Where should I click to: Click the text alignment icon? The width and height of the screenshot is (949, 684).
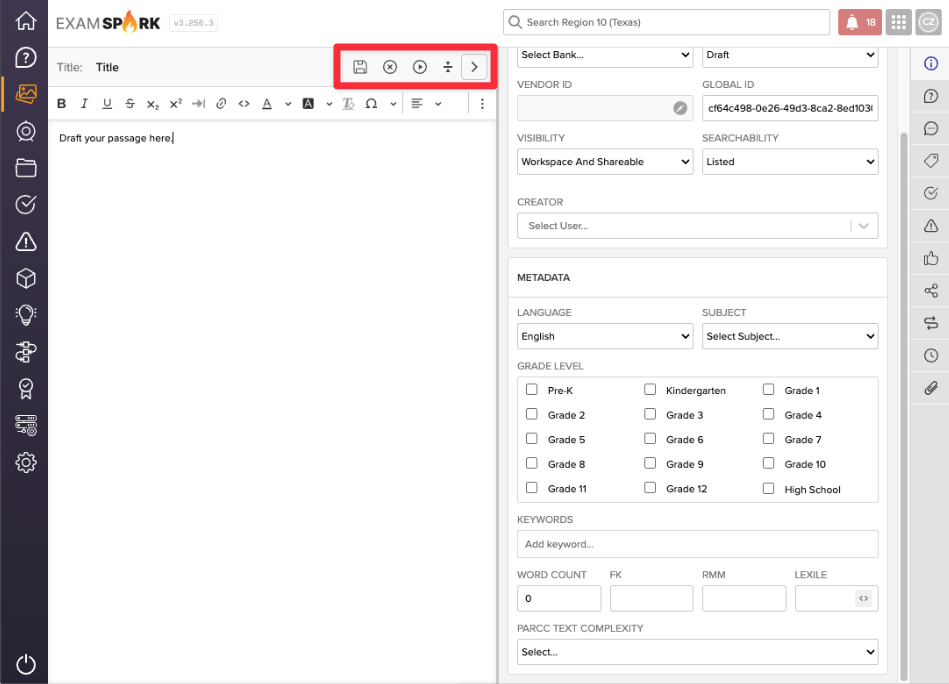[x=417, y=104]
